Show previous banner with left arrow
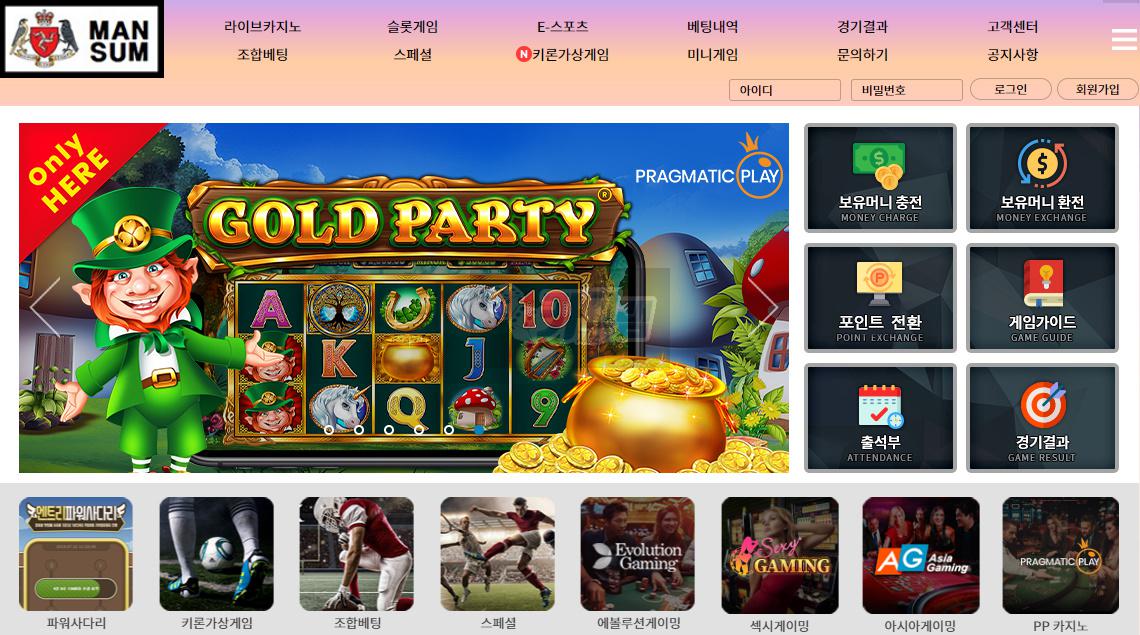The width and height of the screenshot is (1140, 635). 45,305
